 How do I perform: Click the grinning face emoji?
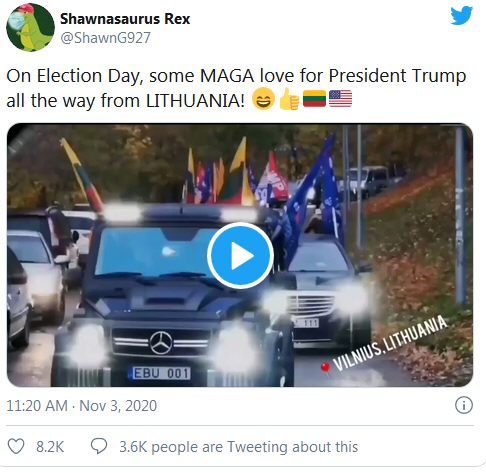tap(263, 99)
